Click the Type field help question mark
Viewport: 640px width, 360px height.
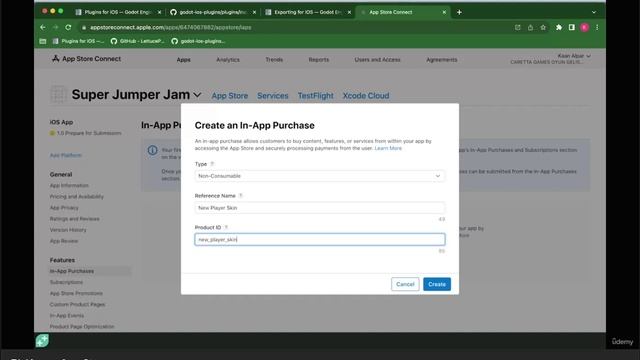pyautogui.click(x=212, y=164)
